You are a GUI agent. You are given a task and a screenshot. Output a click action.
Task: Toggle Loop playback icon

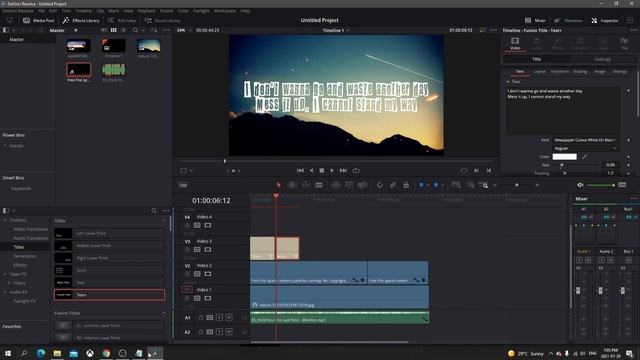point(356,170)
